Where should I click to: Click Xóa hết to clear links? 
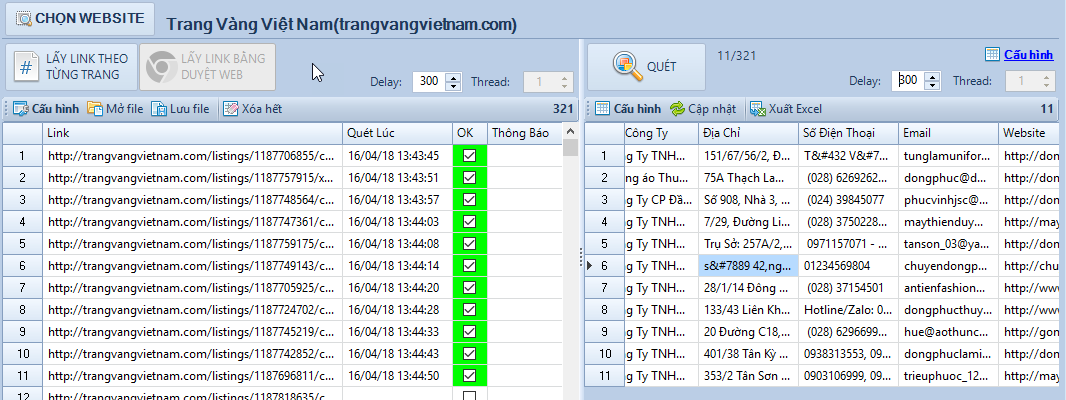pyautogui.click(x=253, y=109)
